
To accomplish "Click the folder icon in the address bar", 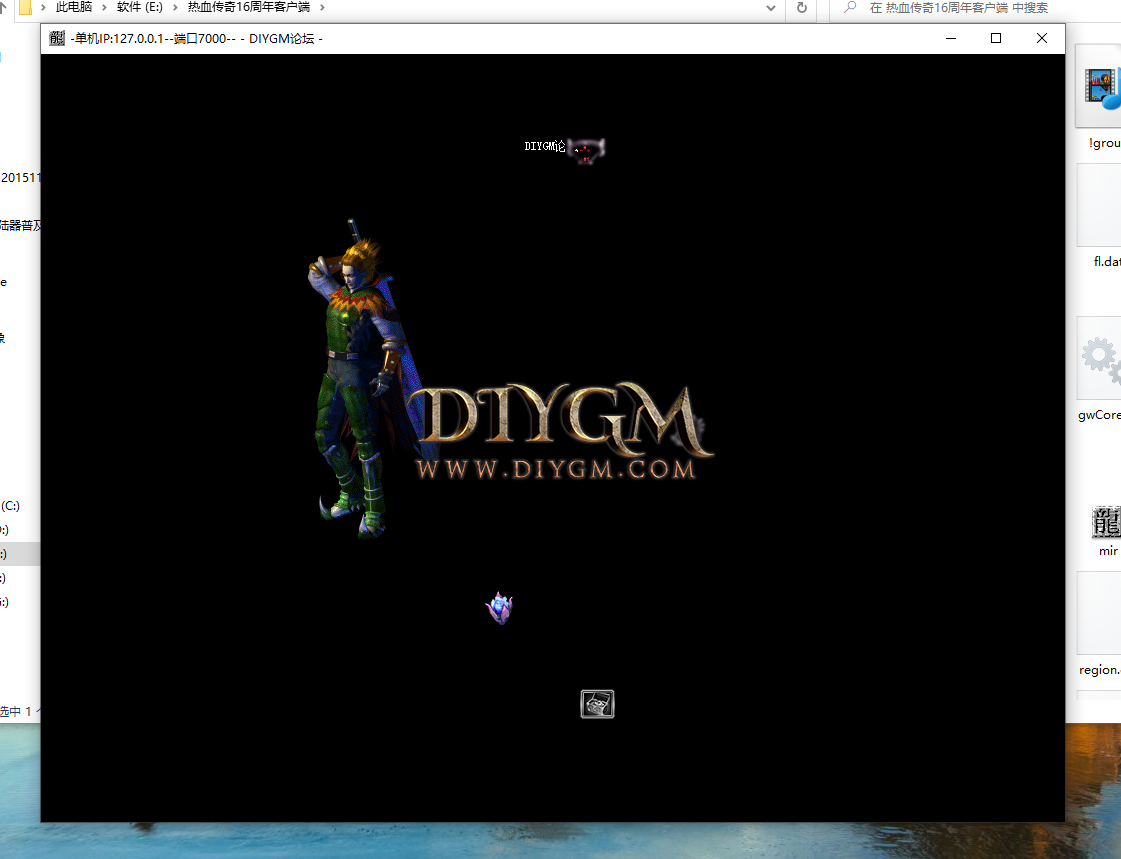I will click(25, 7).
